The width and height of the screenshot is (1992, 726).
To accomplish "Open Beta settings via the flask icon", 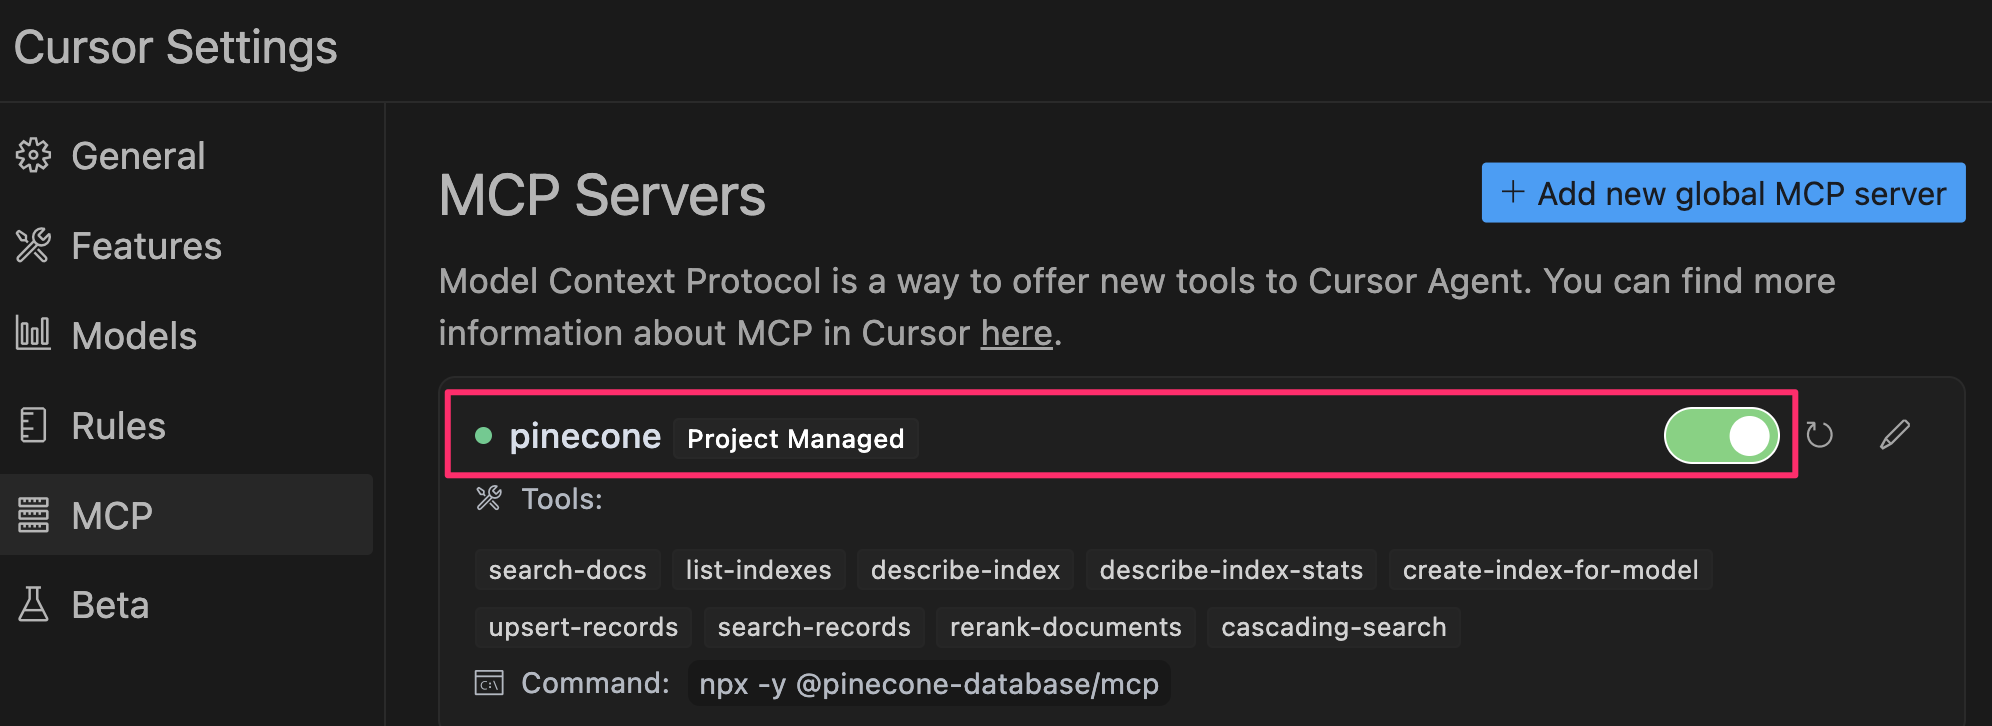I will 33,604.
